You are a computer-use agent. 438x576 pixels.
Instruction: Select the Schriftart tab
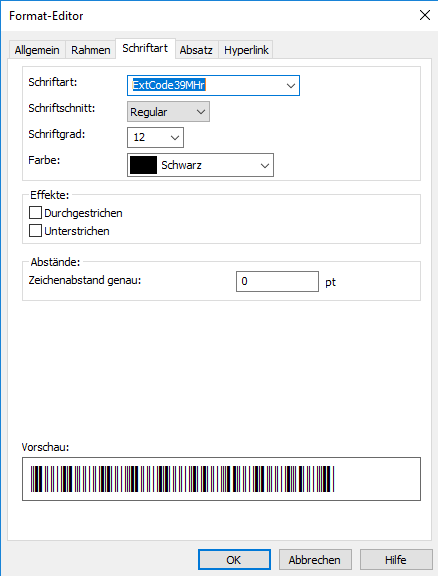pyautogui.click(x=145, y=48)
